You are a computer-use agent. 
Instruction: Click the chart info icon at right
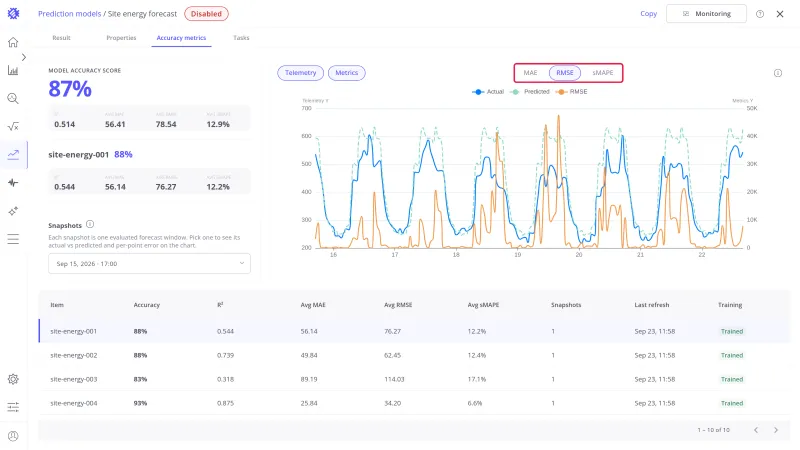778,73
